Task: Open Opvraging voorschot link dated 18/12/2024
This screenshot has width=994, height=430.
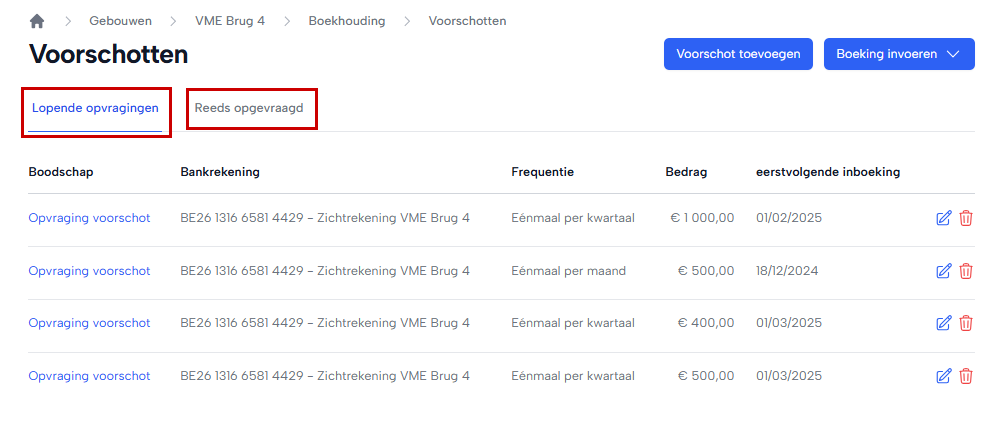Action: pos(89,271)
